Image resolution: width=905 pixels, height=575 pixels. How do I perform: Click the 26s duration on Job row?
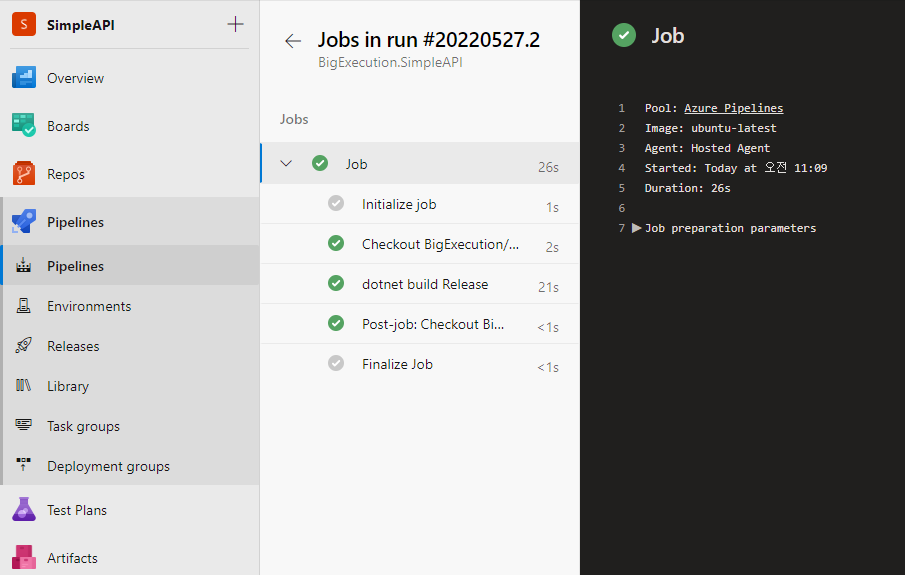(548, 167)
